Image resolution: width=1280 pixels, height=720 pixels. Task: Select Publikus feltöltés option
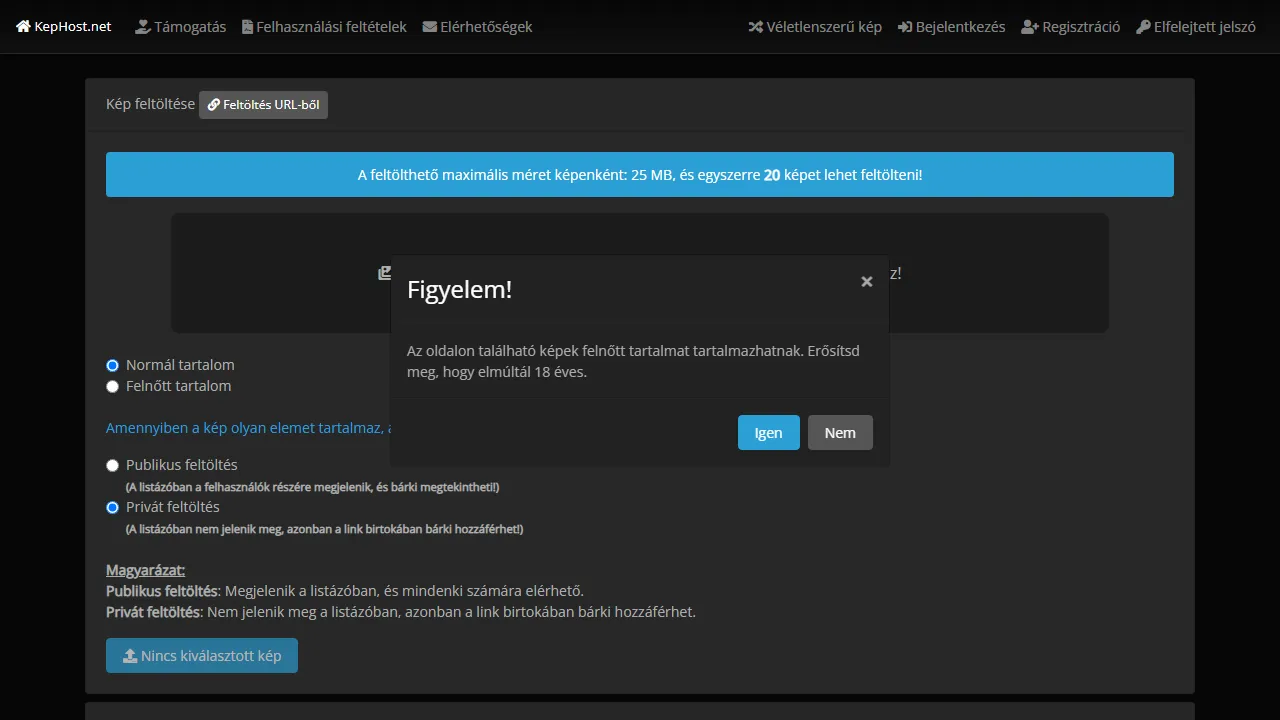point(112,464)
